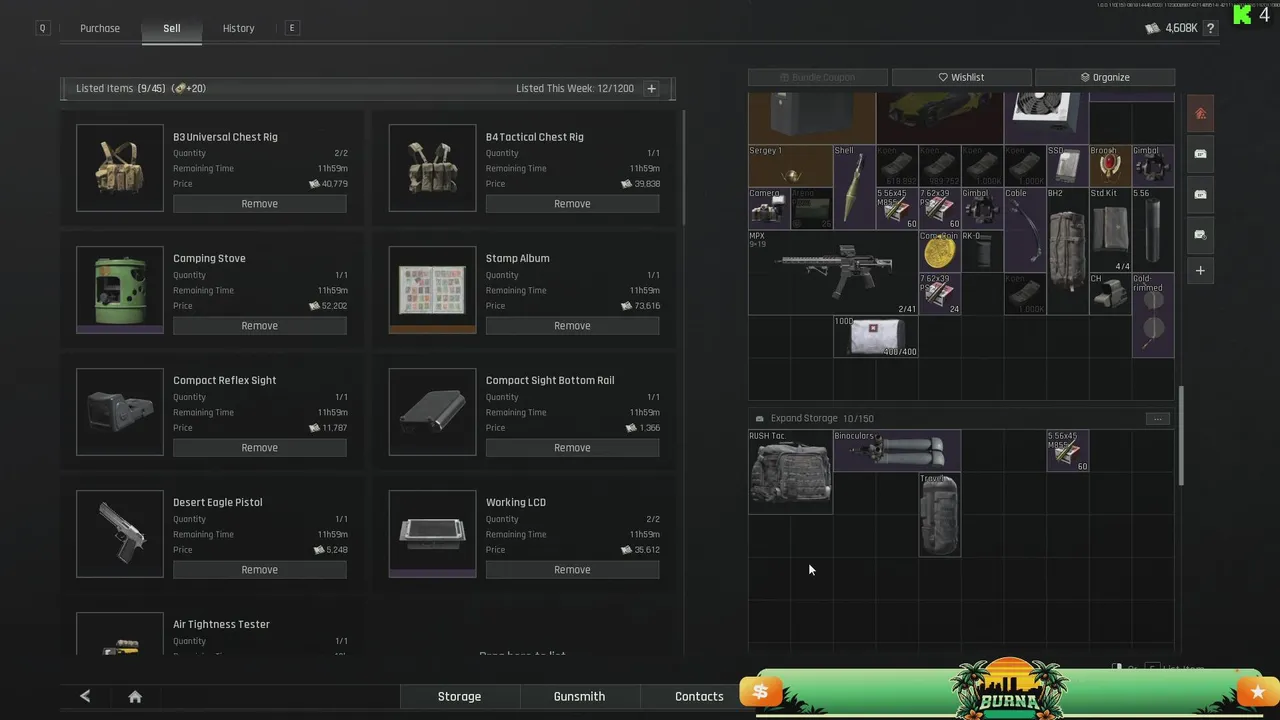Remove the Desert Eagle Pistol listing
1280x720 pixels.
260,570
